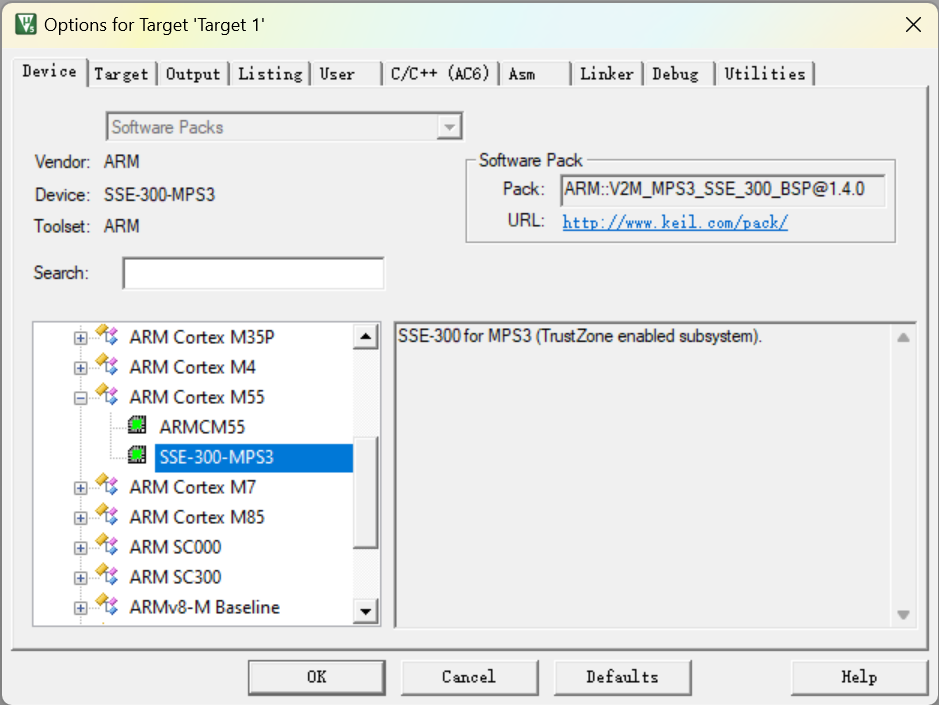Open the User tab

pos(345,74)
